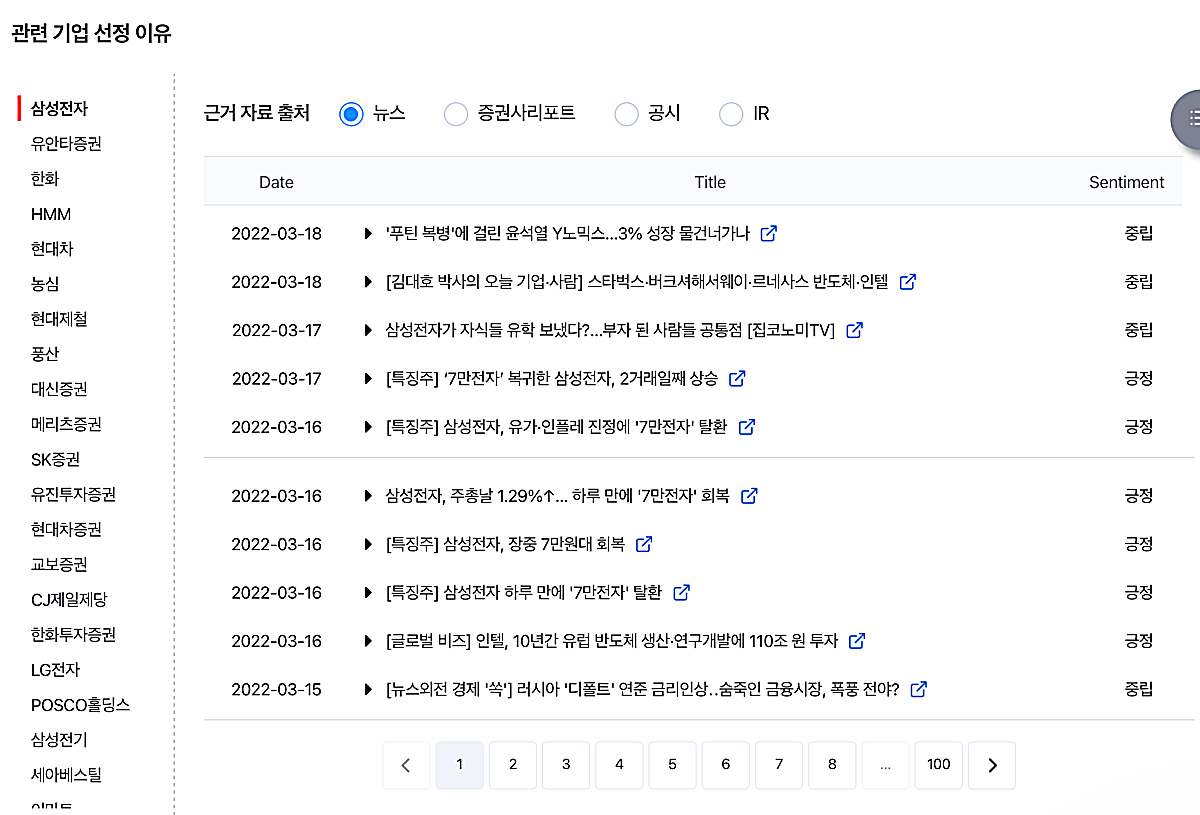Select 유안타증권 in the company list
1200x815 pixels.
(x=66, y=144)
